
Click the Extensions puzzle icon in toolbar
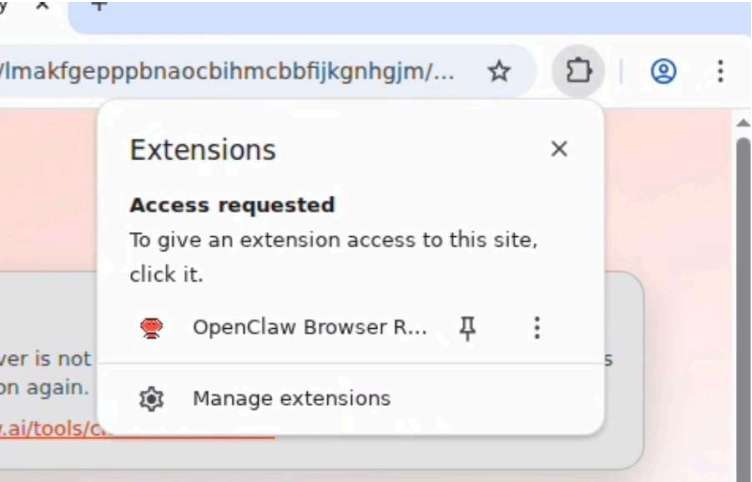(x=579, y=71)
